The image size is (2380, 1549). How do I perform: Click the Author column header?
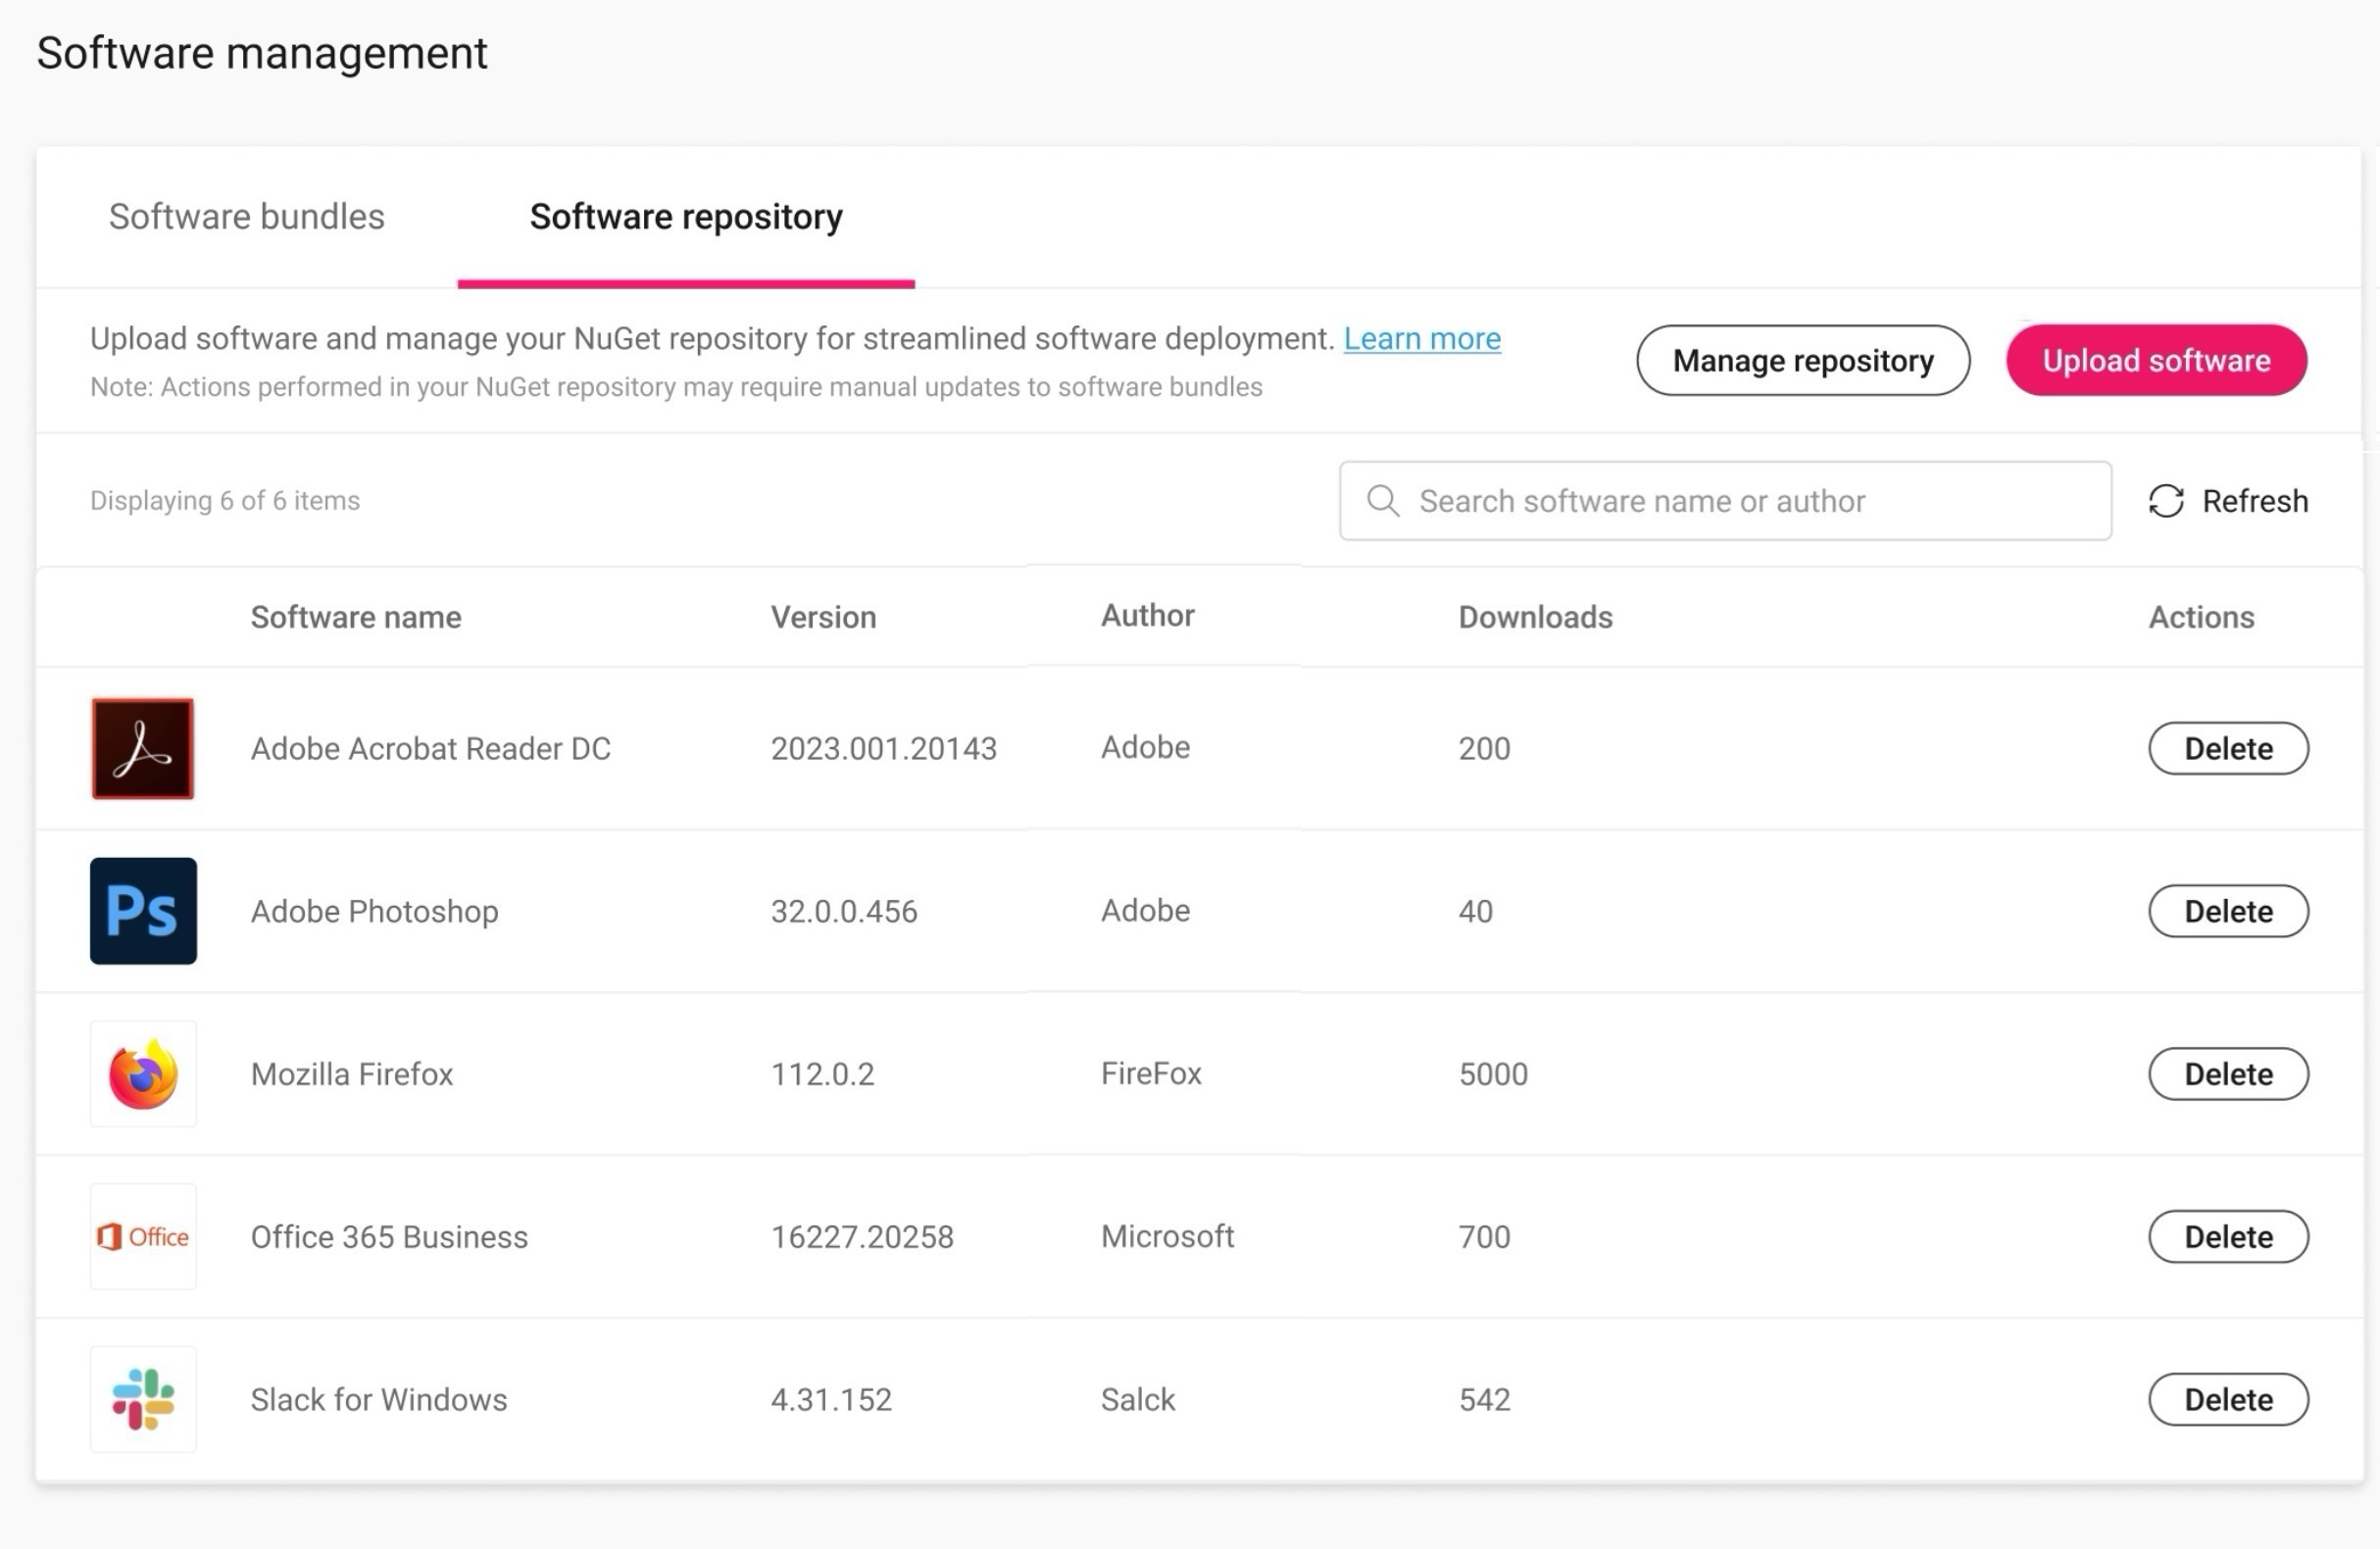[x=1147, y=615]
